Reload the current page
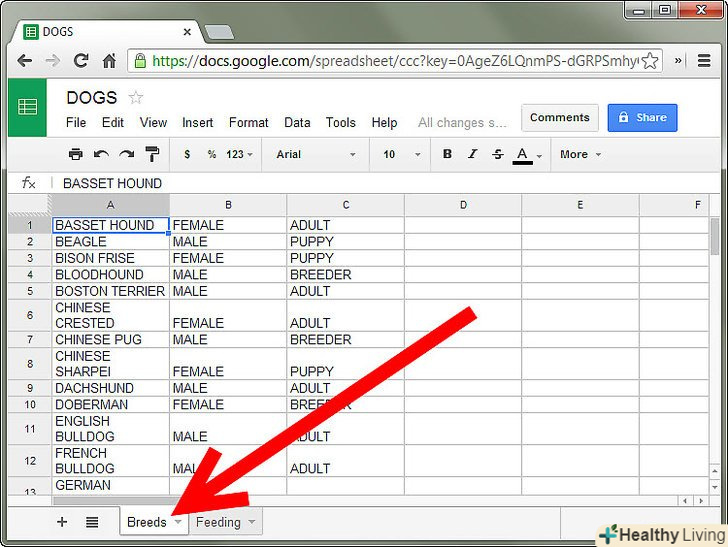The height and width of the screenshot is (547, 728). click(x=81, y=61)
